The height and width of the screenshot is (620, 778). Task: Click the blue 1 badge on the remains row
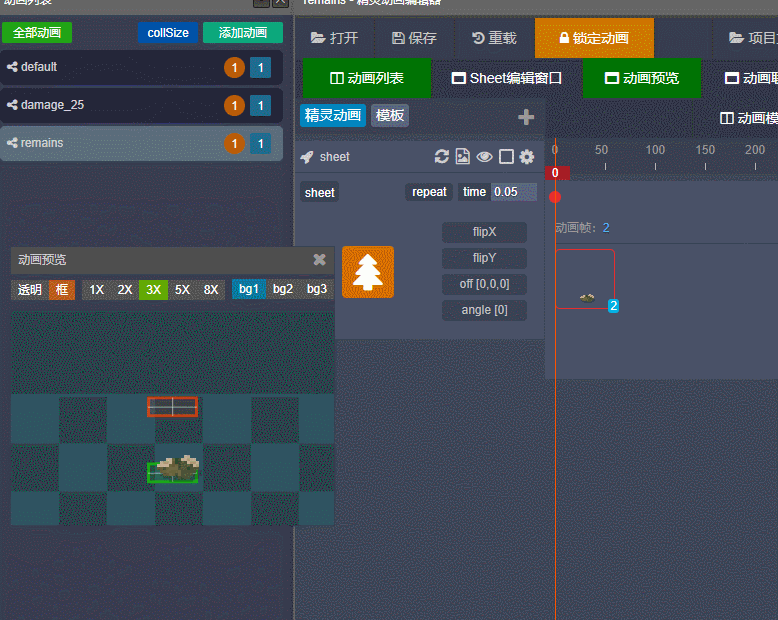pos(260,143)
